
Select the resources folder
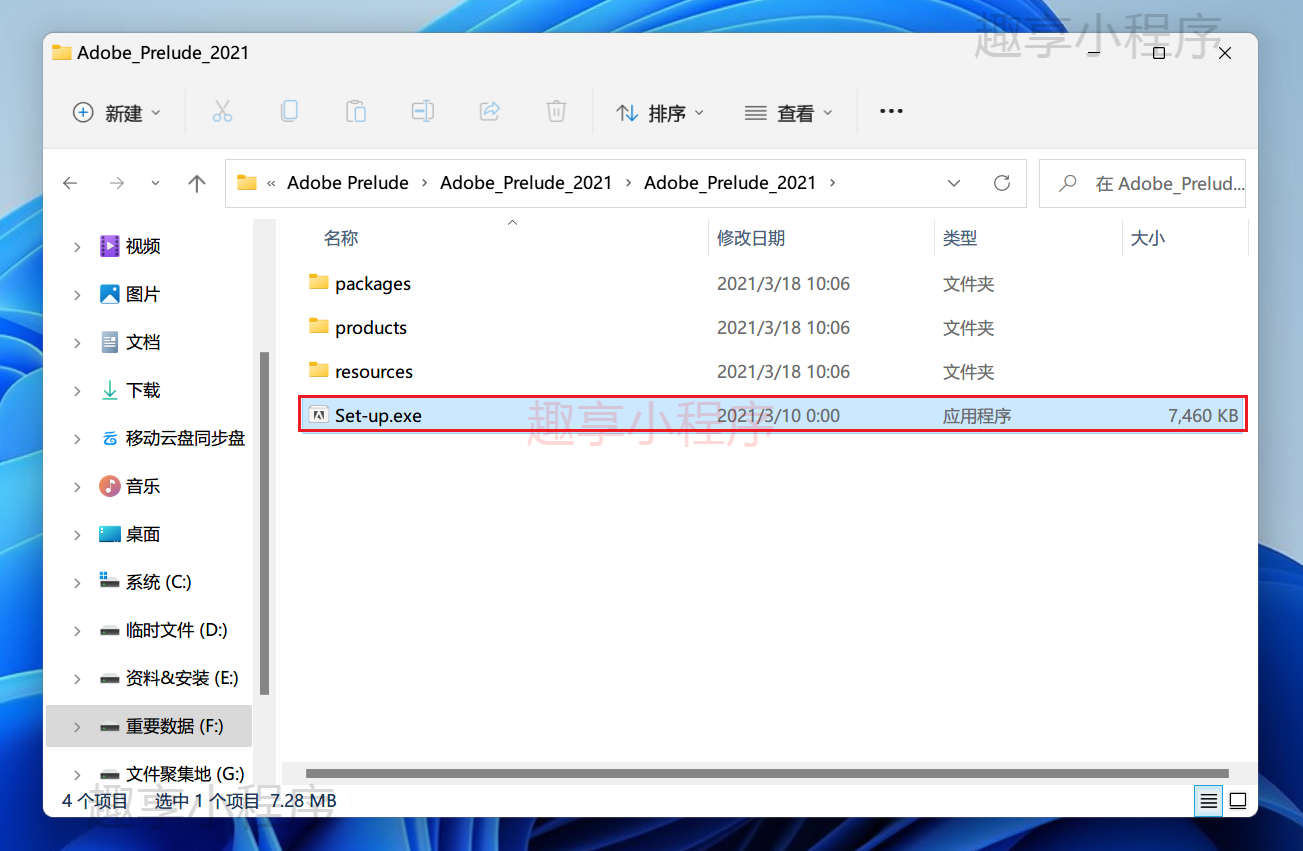point(773,372)
